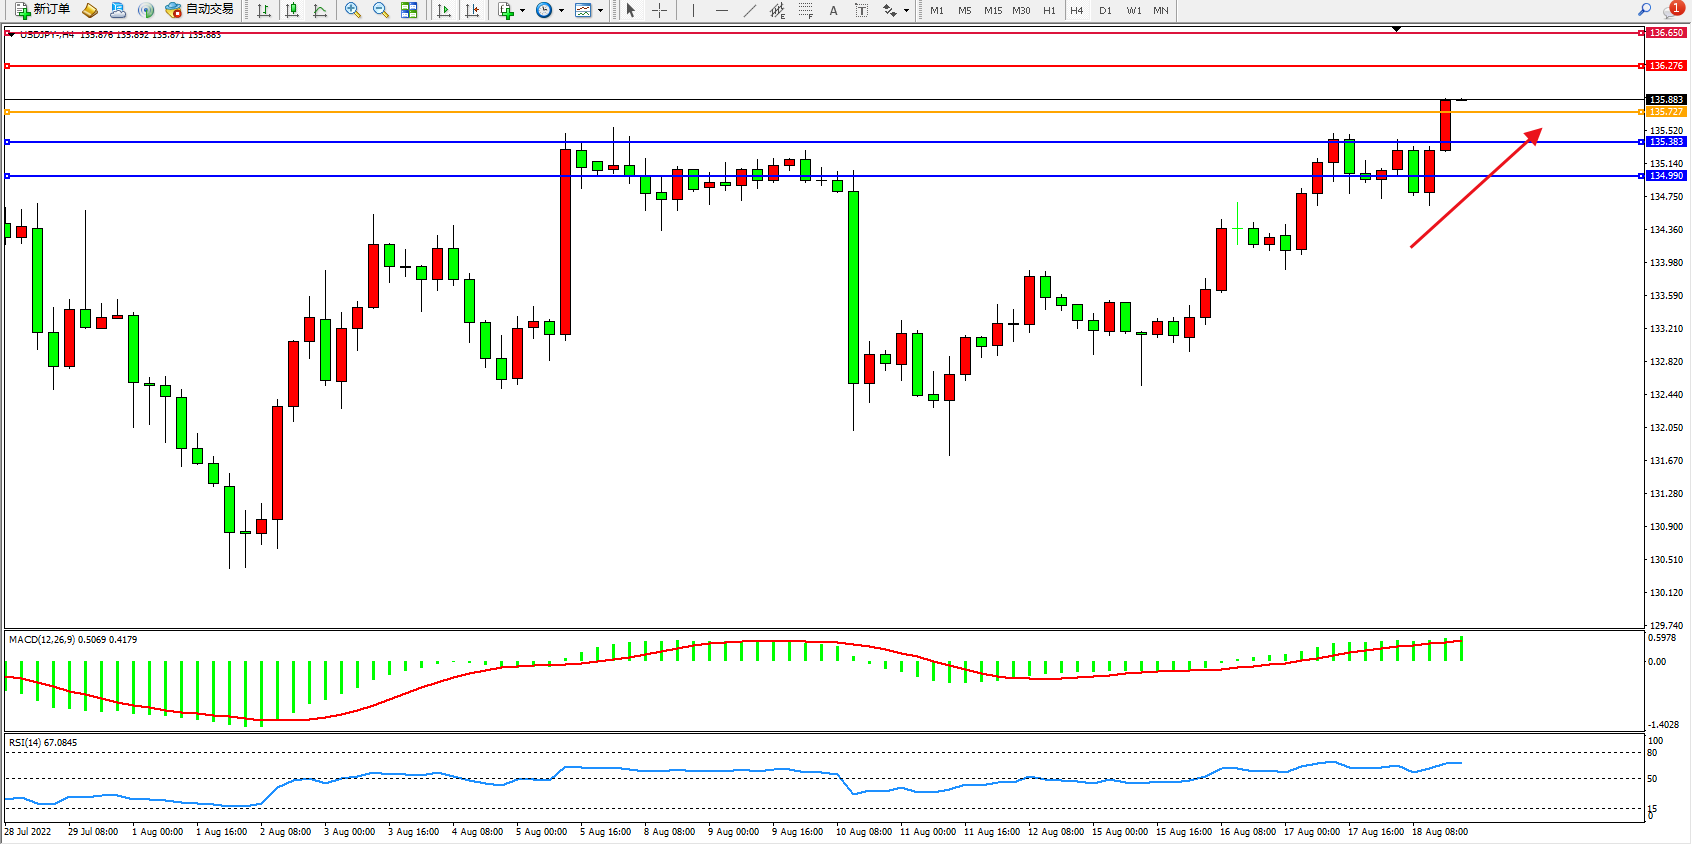Expand the periodicity clock dropdown arrow
The width and height of the screenshot is (1692, 845).
(x=561, y=10)
